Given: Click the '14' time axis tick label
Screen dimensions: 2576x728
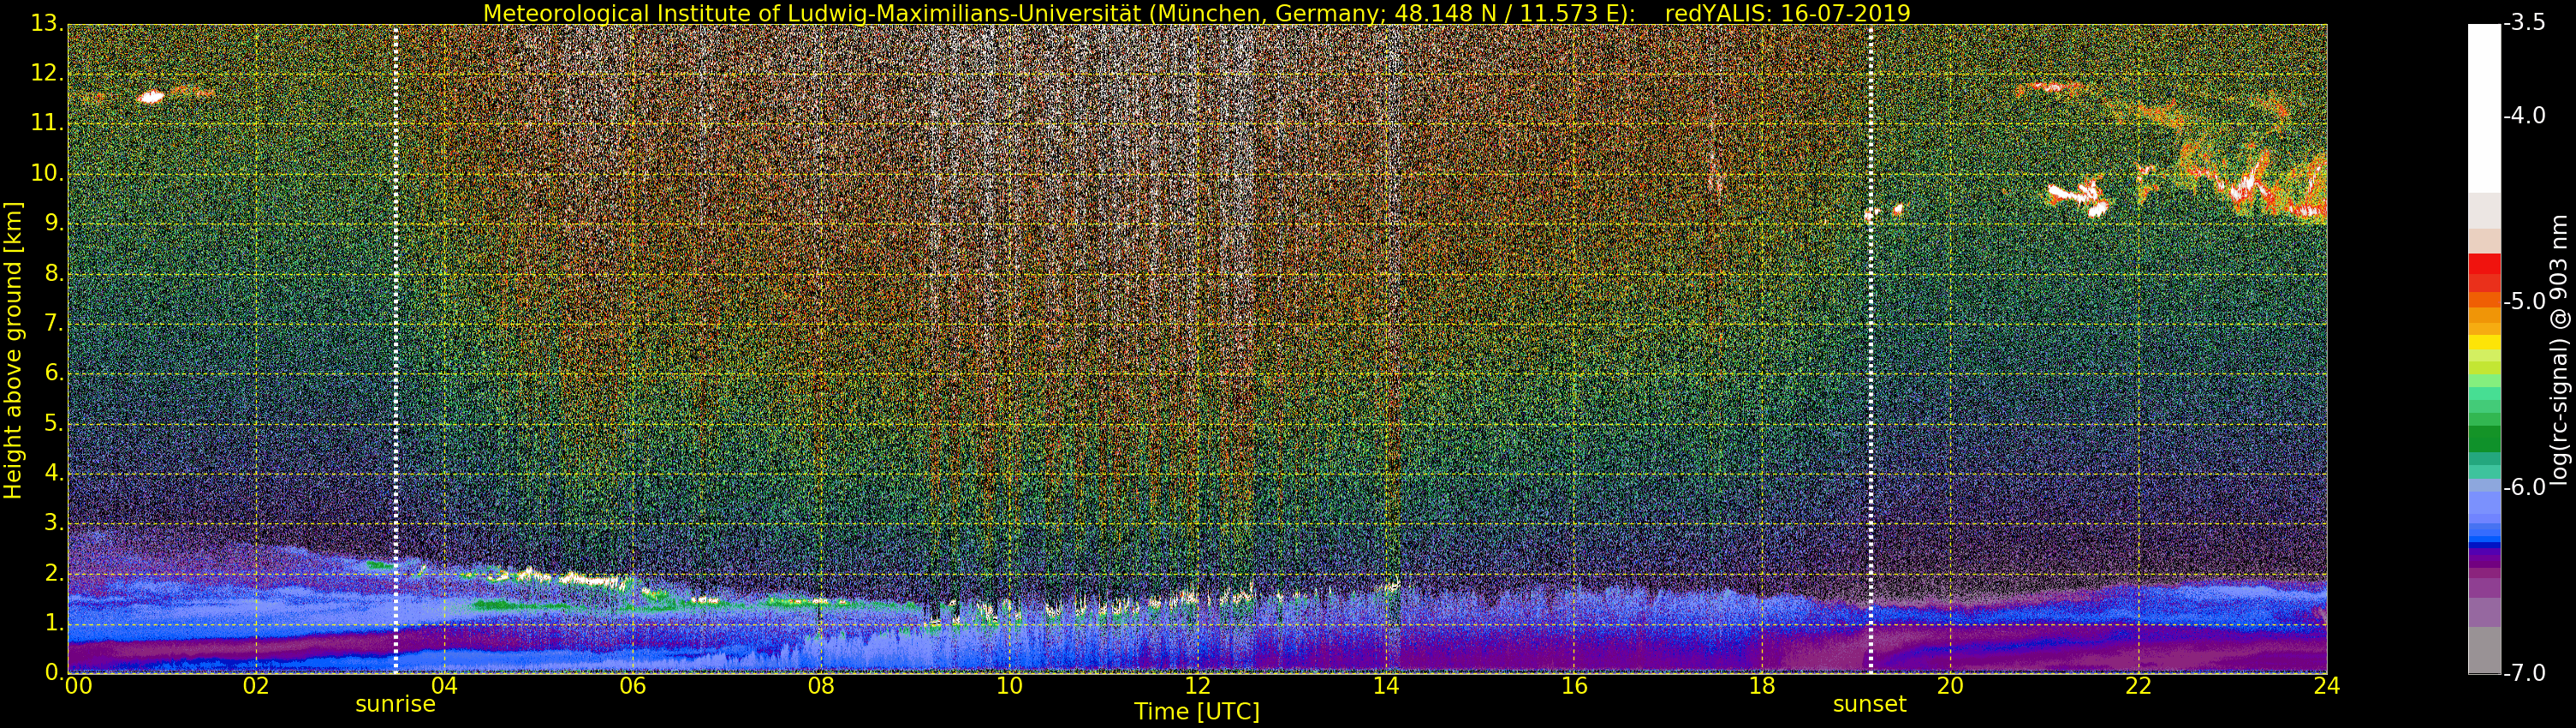Looking at the screenshot, I should (1386, 685).
